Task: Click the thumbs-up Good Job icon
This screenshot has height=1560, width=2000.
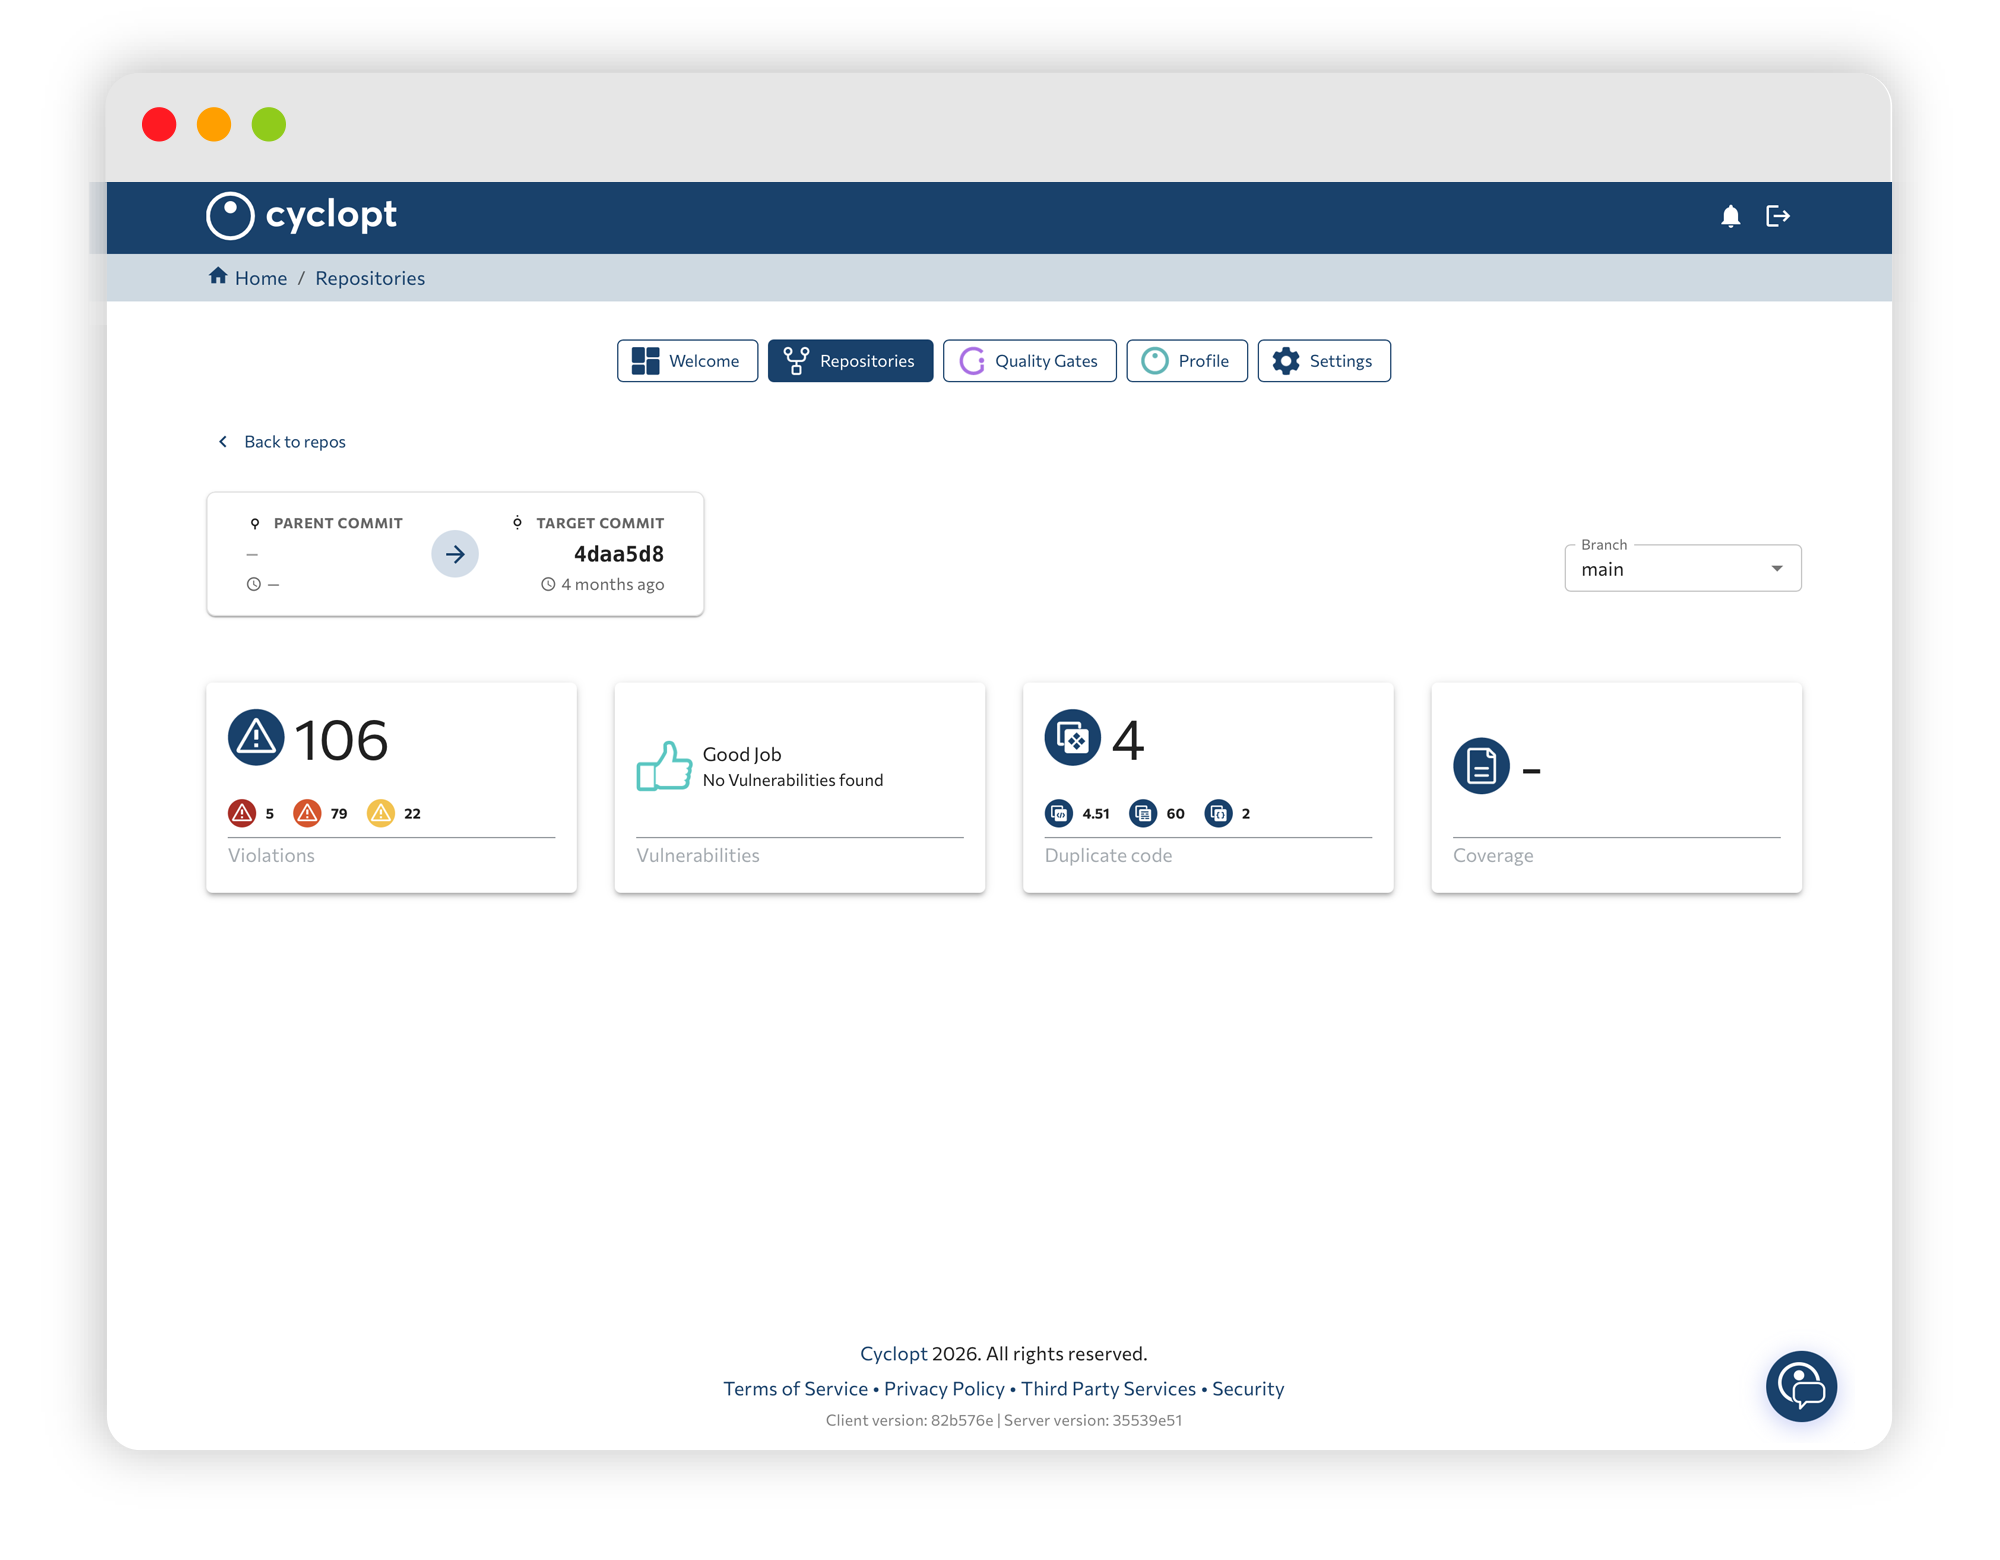Action: coord(664,766)
